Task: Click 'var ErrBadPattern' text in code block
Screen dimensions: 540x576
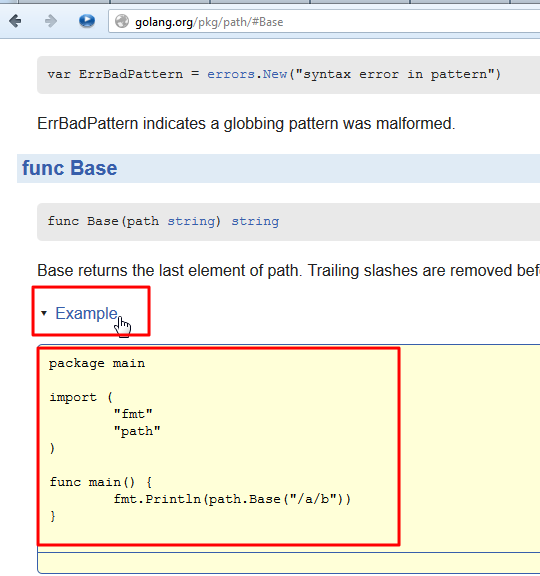Action: [115, 74]
